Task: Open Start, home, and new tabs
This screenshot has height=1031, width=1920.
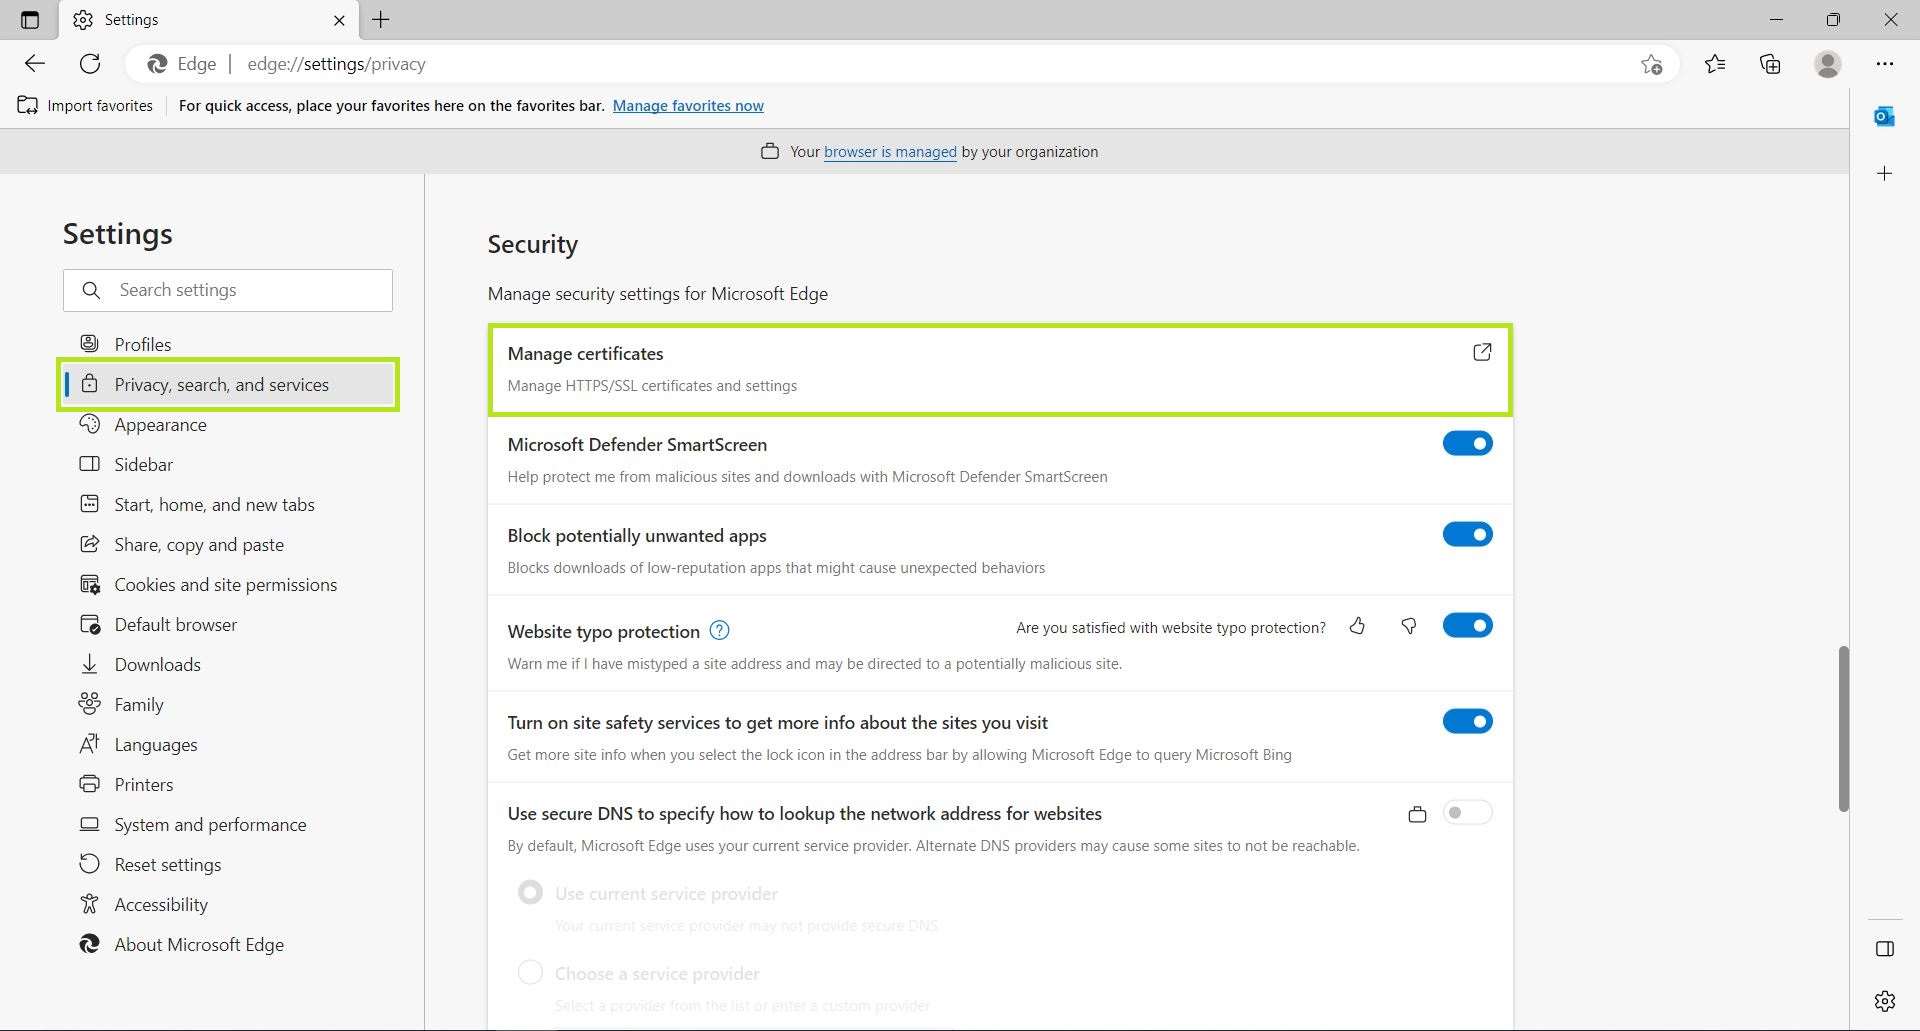Action: (228, 504)
